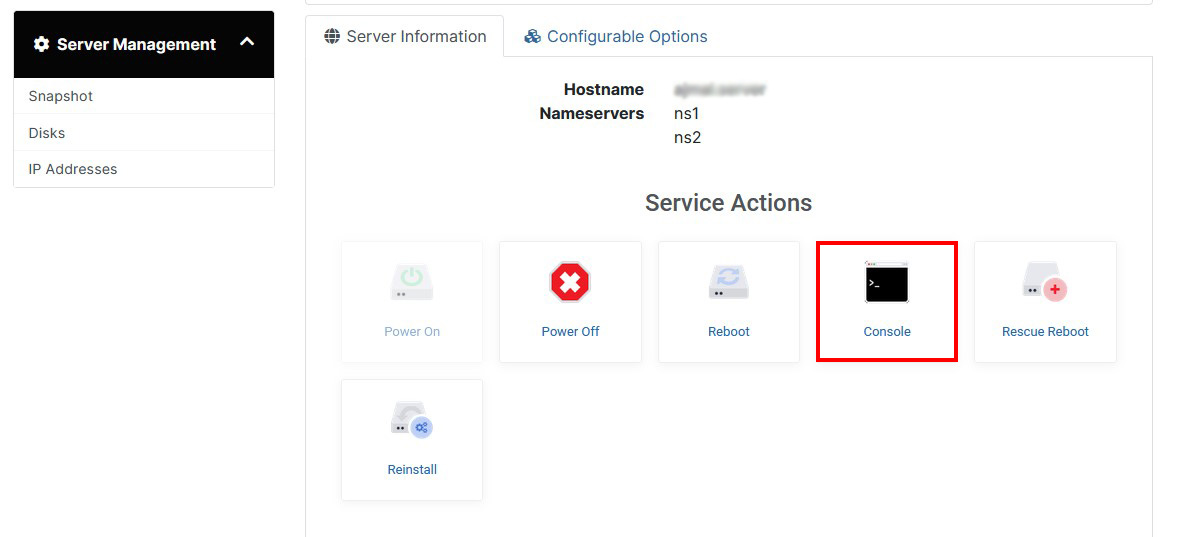Open Disks in the sidebar
Image resolution: width=1183 pixels, height=537 pixels.
point(144,133)
